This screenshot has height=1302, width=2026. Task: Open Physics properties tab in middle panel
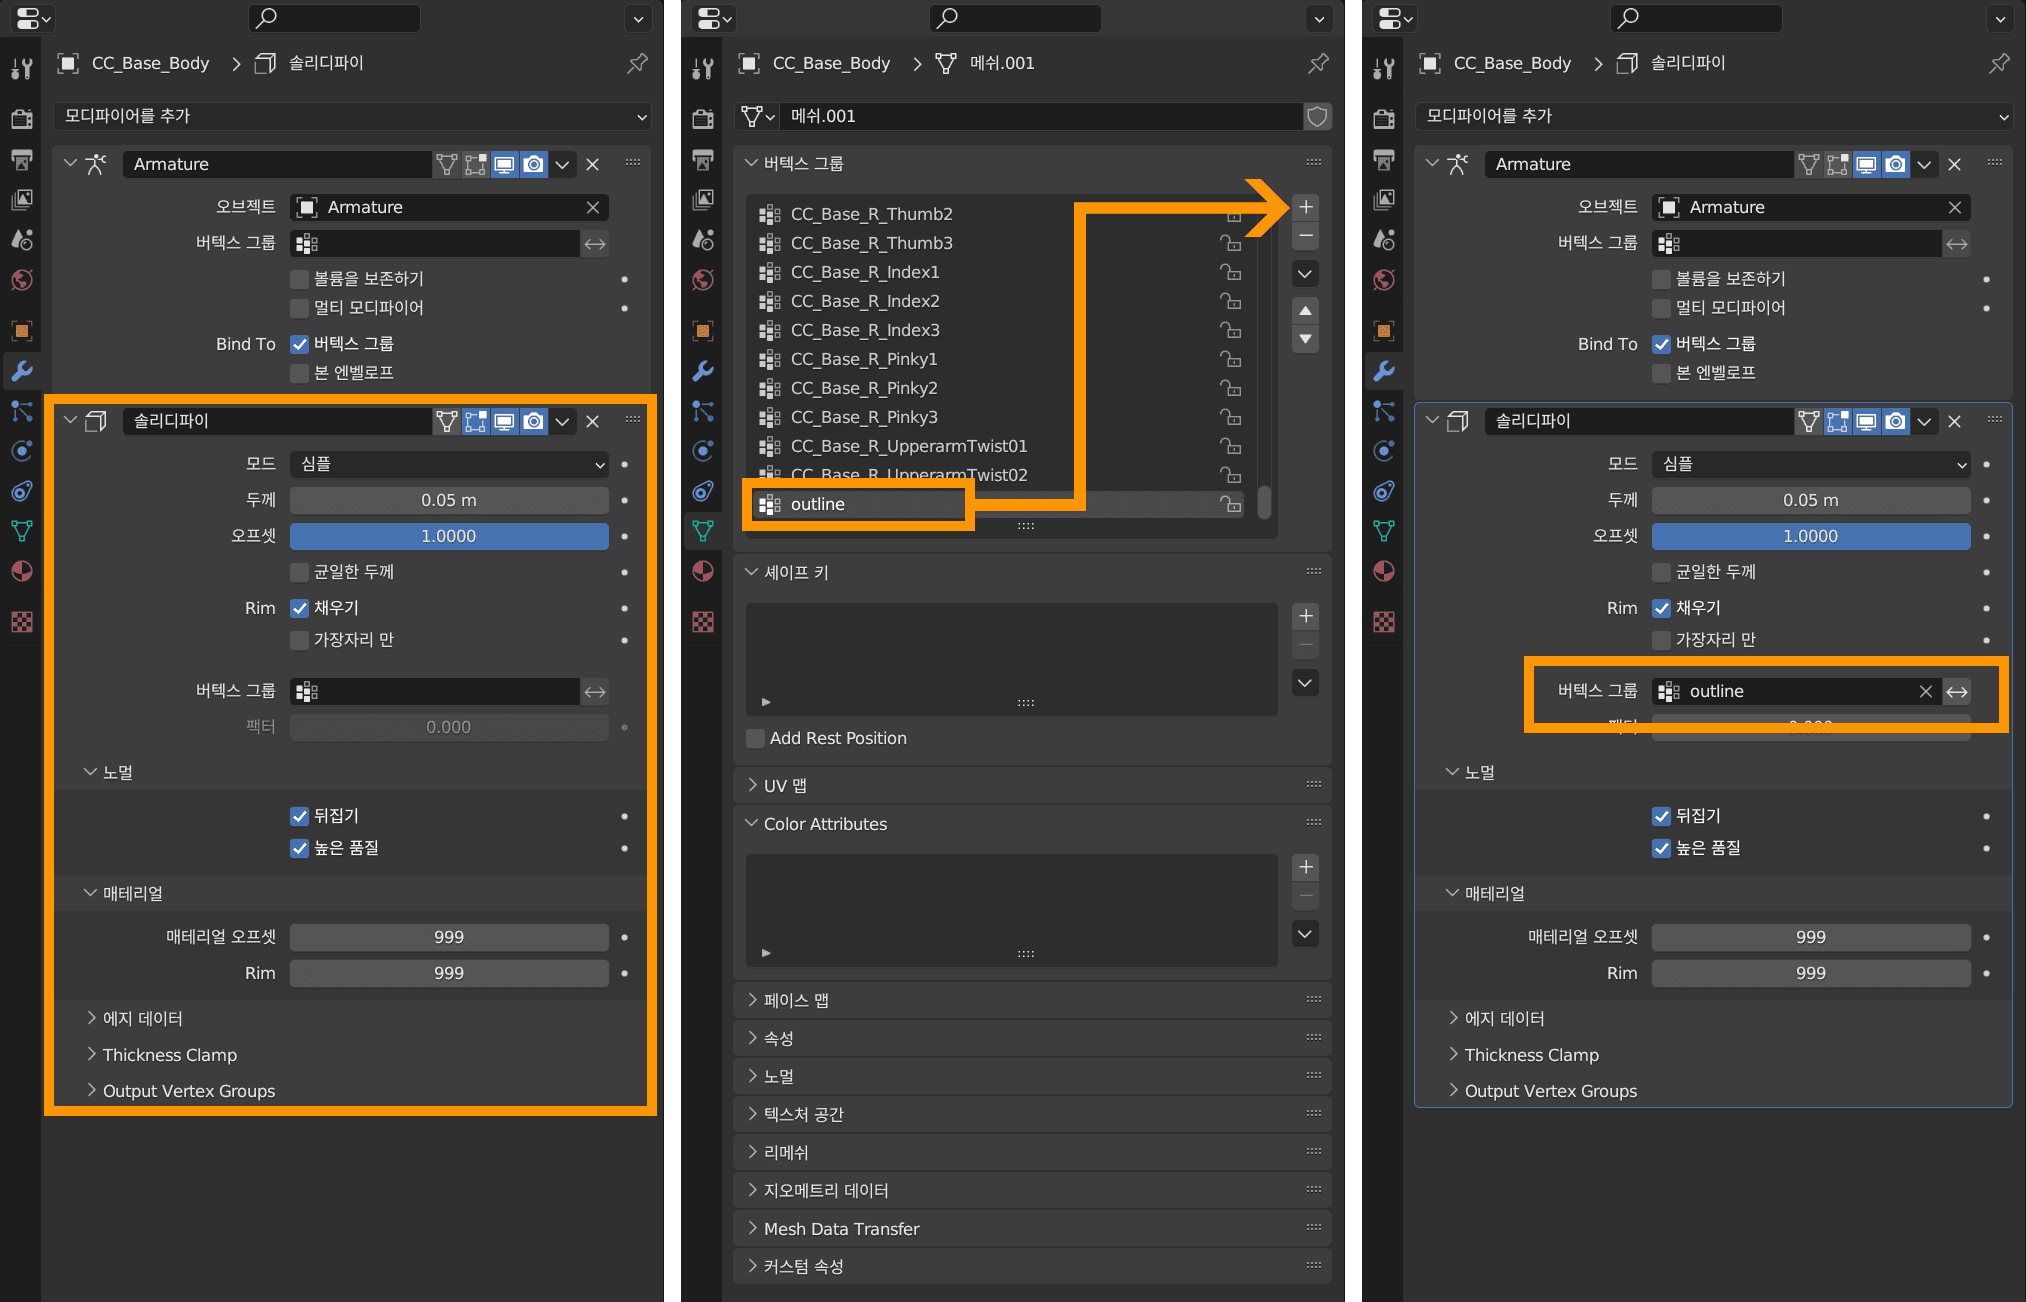[703, 450]
